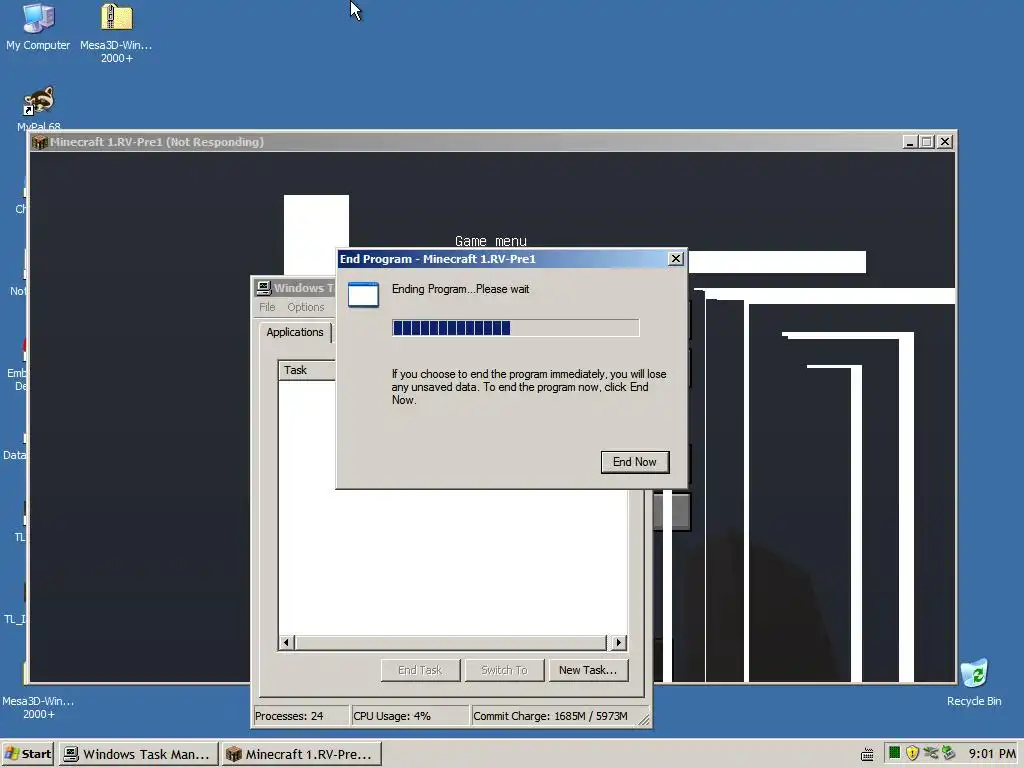
Task: Click the blue window icon in End Program dialog
Action: point(363,295)
